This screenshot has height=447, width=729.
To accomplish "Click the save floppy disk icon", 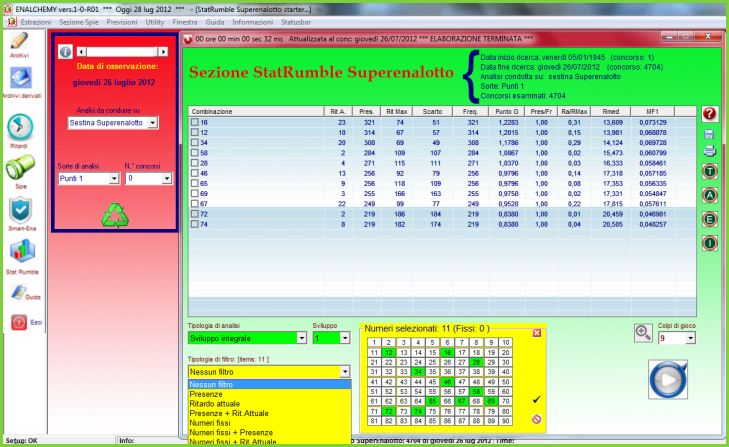I will click(709, 134).
